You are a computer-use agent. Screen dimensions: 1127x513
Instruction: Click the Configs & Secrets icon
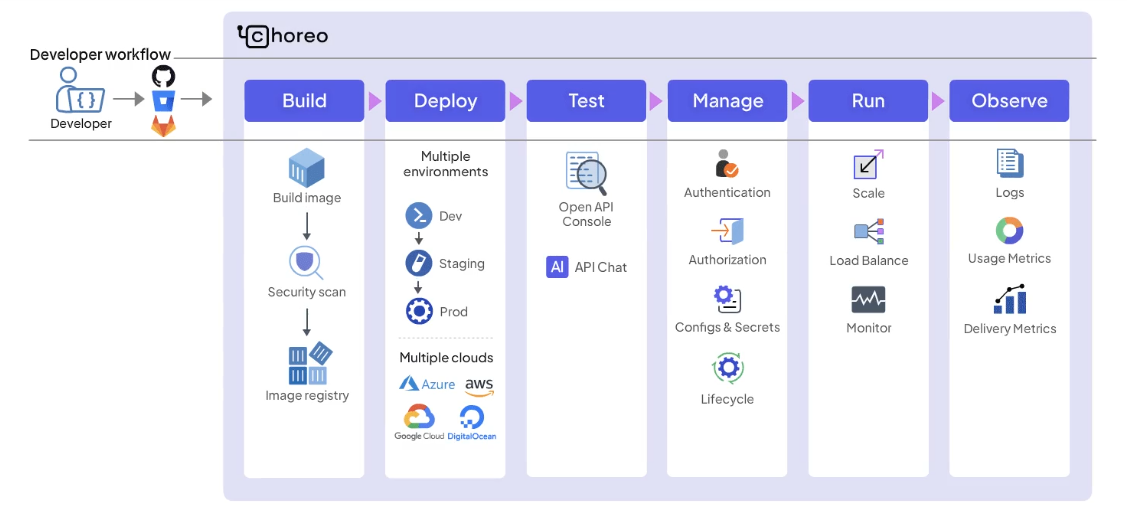[x=727, y=298]
